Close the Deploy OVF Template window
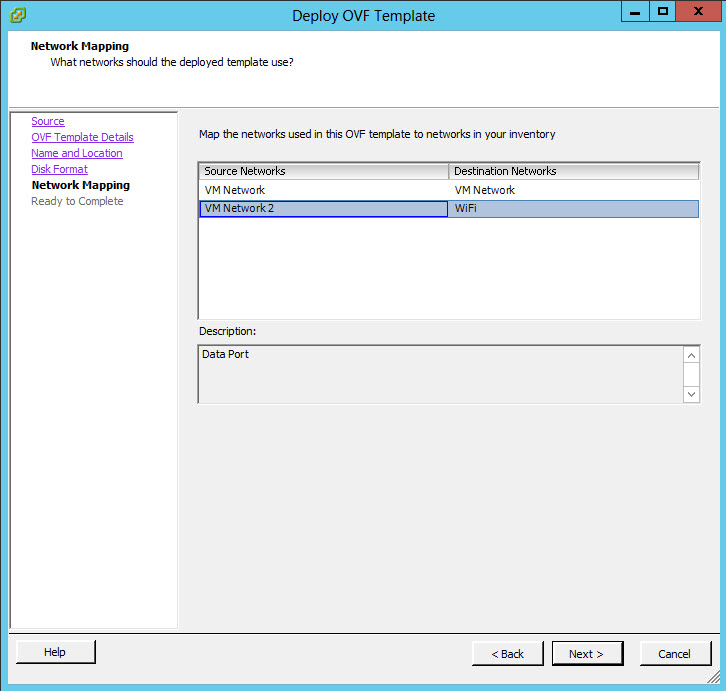Image resolution: width=726 pixels, height=691 pixels. coord(699,12)
